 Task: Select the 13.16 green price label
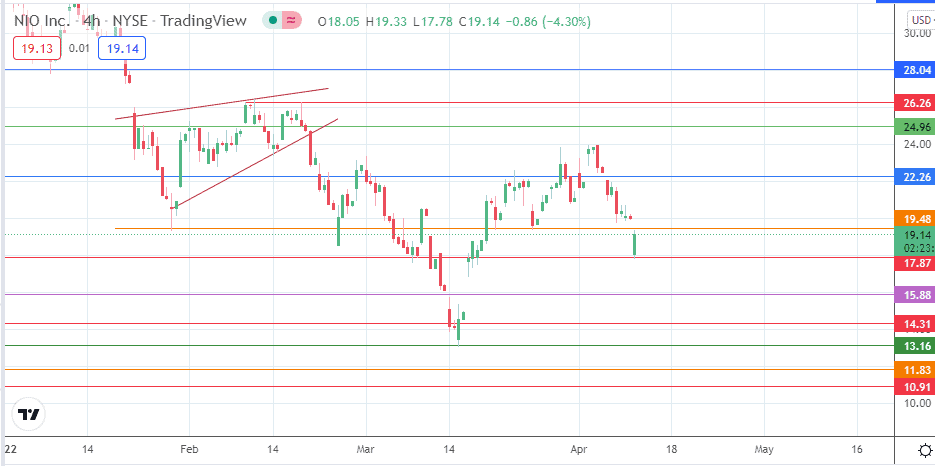916,345
